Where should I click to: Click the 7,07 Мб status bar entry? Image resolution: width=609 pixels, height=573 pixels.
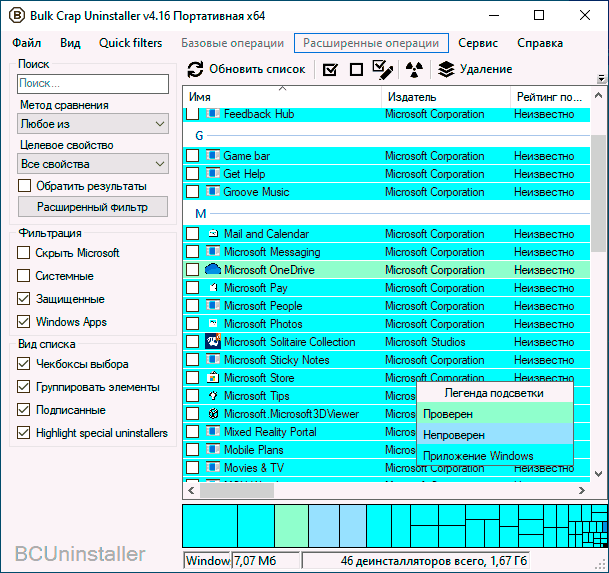tap(266, 561)
